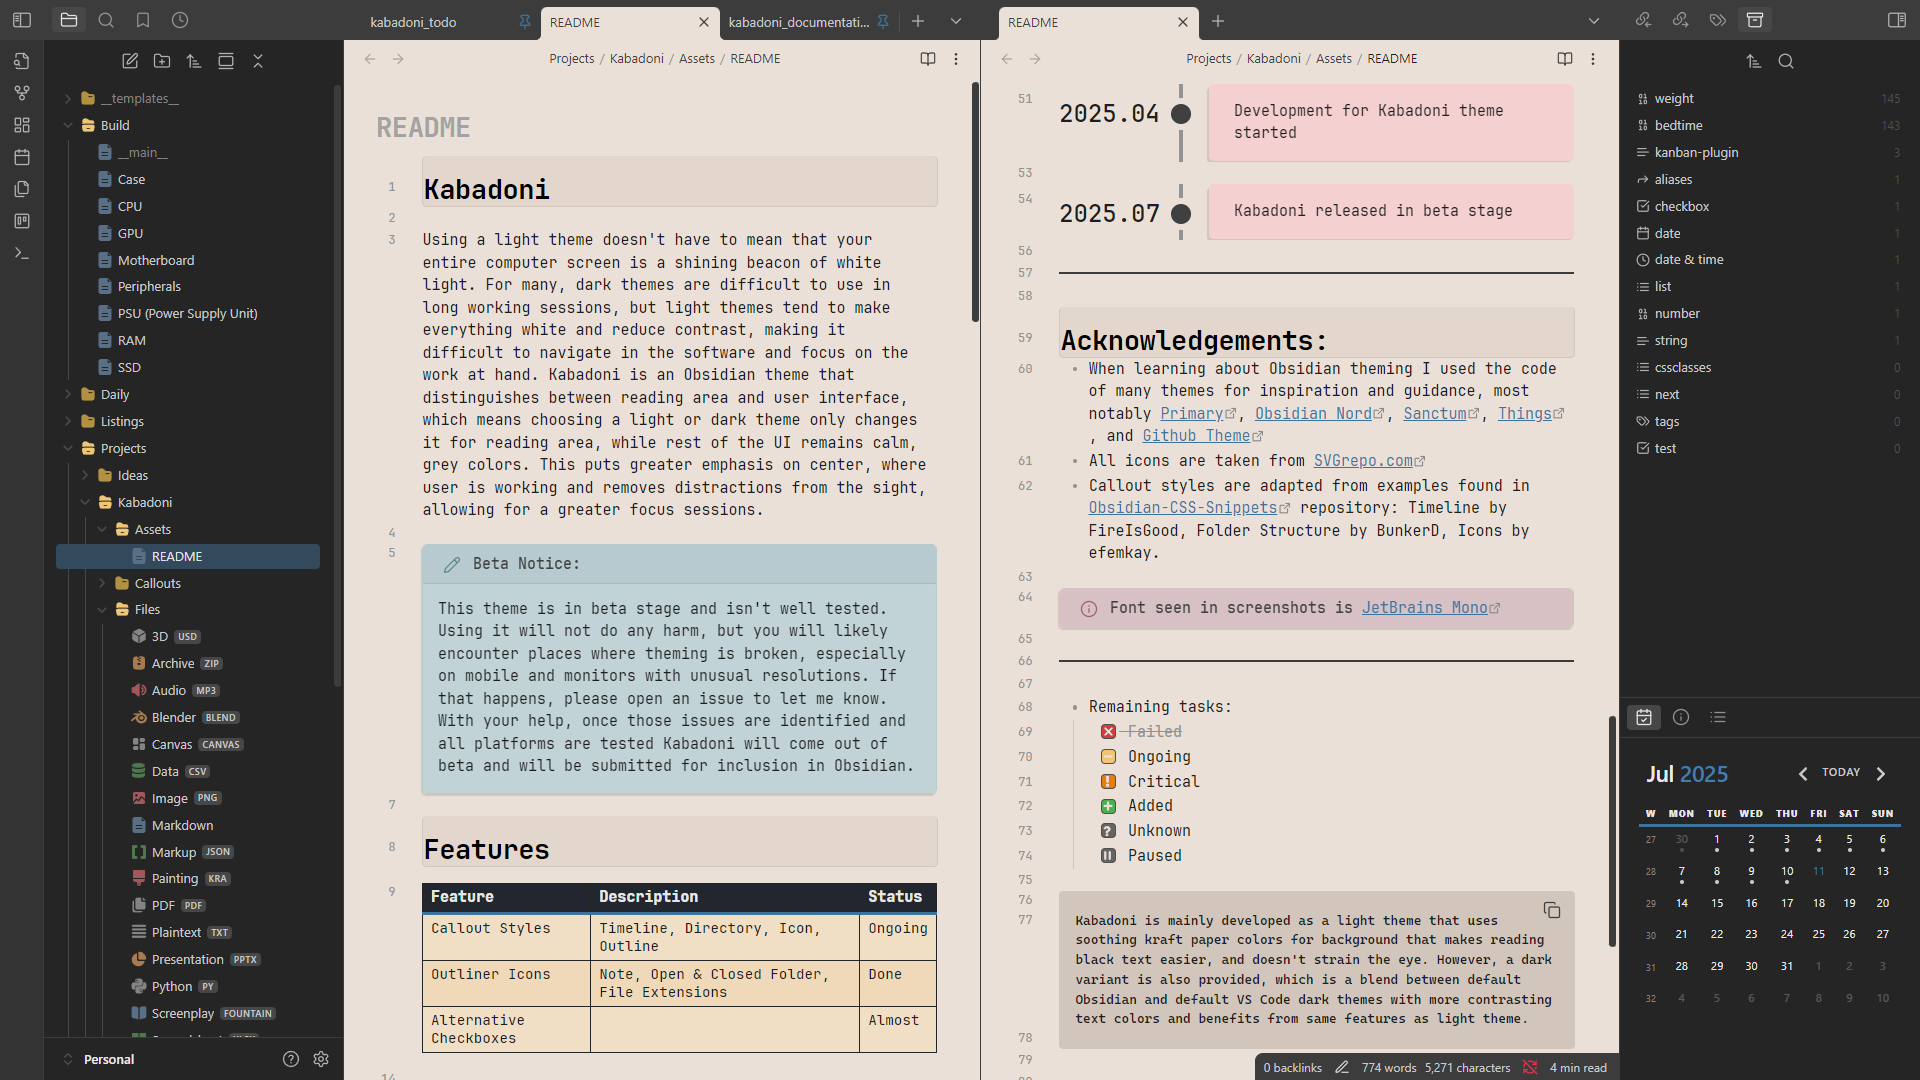Switch to kabadoni_documentation tab

click(x=798, y=22)
